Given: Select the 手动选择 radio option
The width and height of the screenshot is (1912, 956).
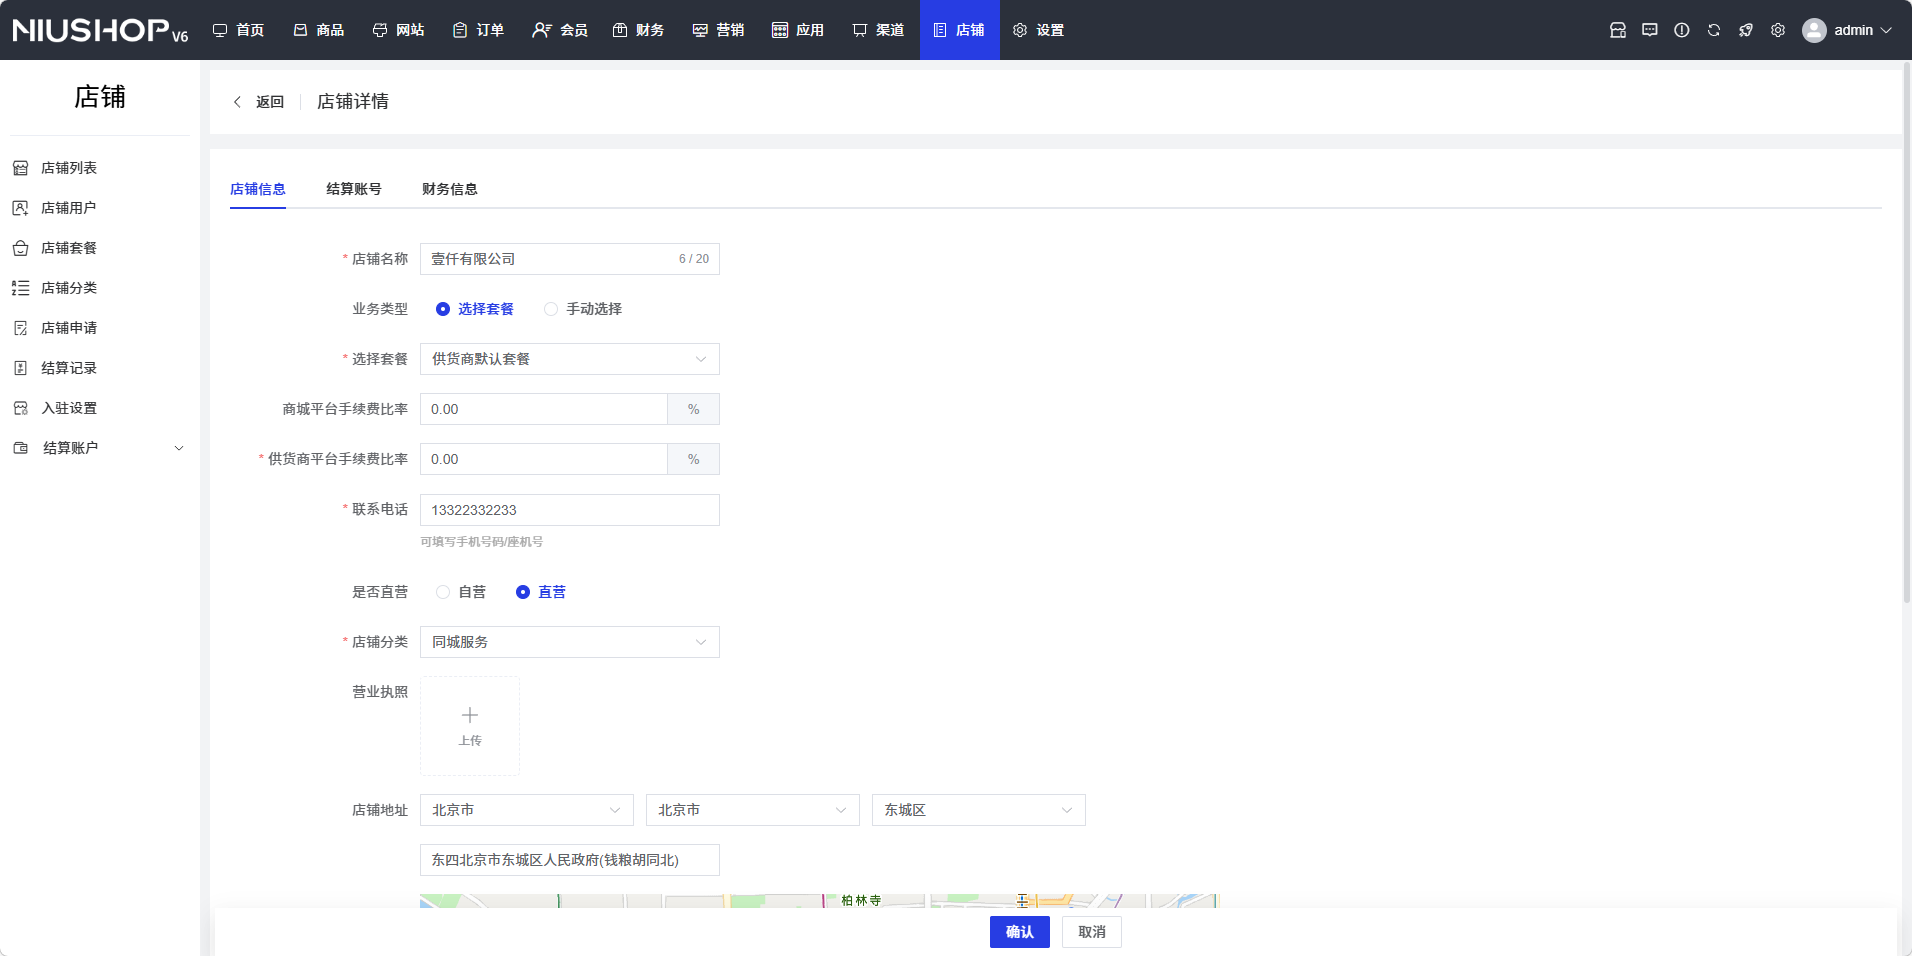Looking at the screenshot, I should point(551,309).
